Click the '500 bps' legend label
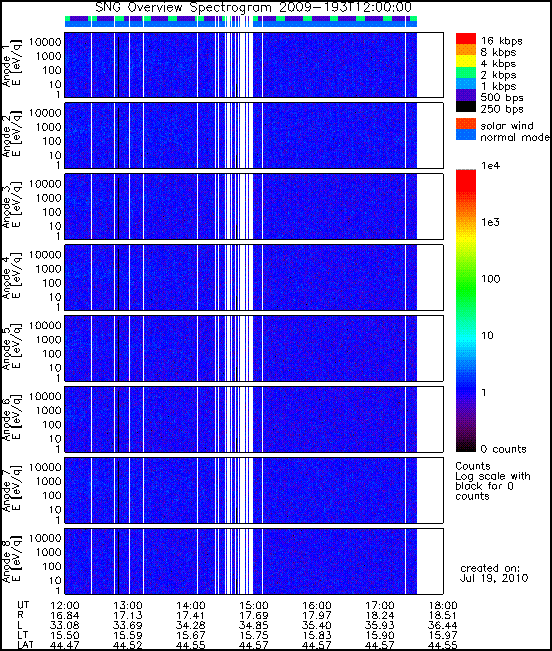This screenshot has width=552, height=651. [501, 98]
